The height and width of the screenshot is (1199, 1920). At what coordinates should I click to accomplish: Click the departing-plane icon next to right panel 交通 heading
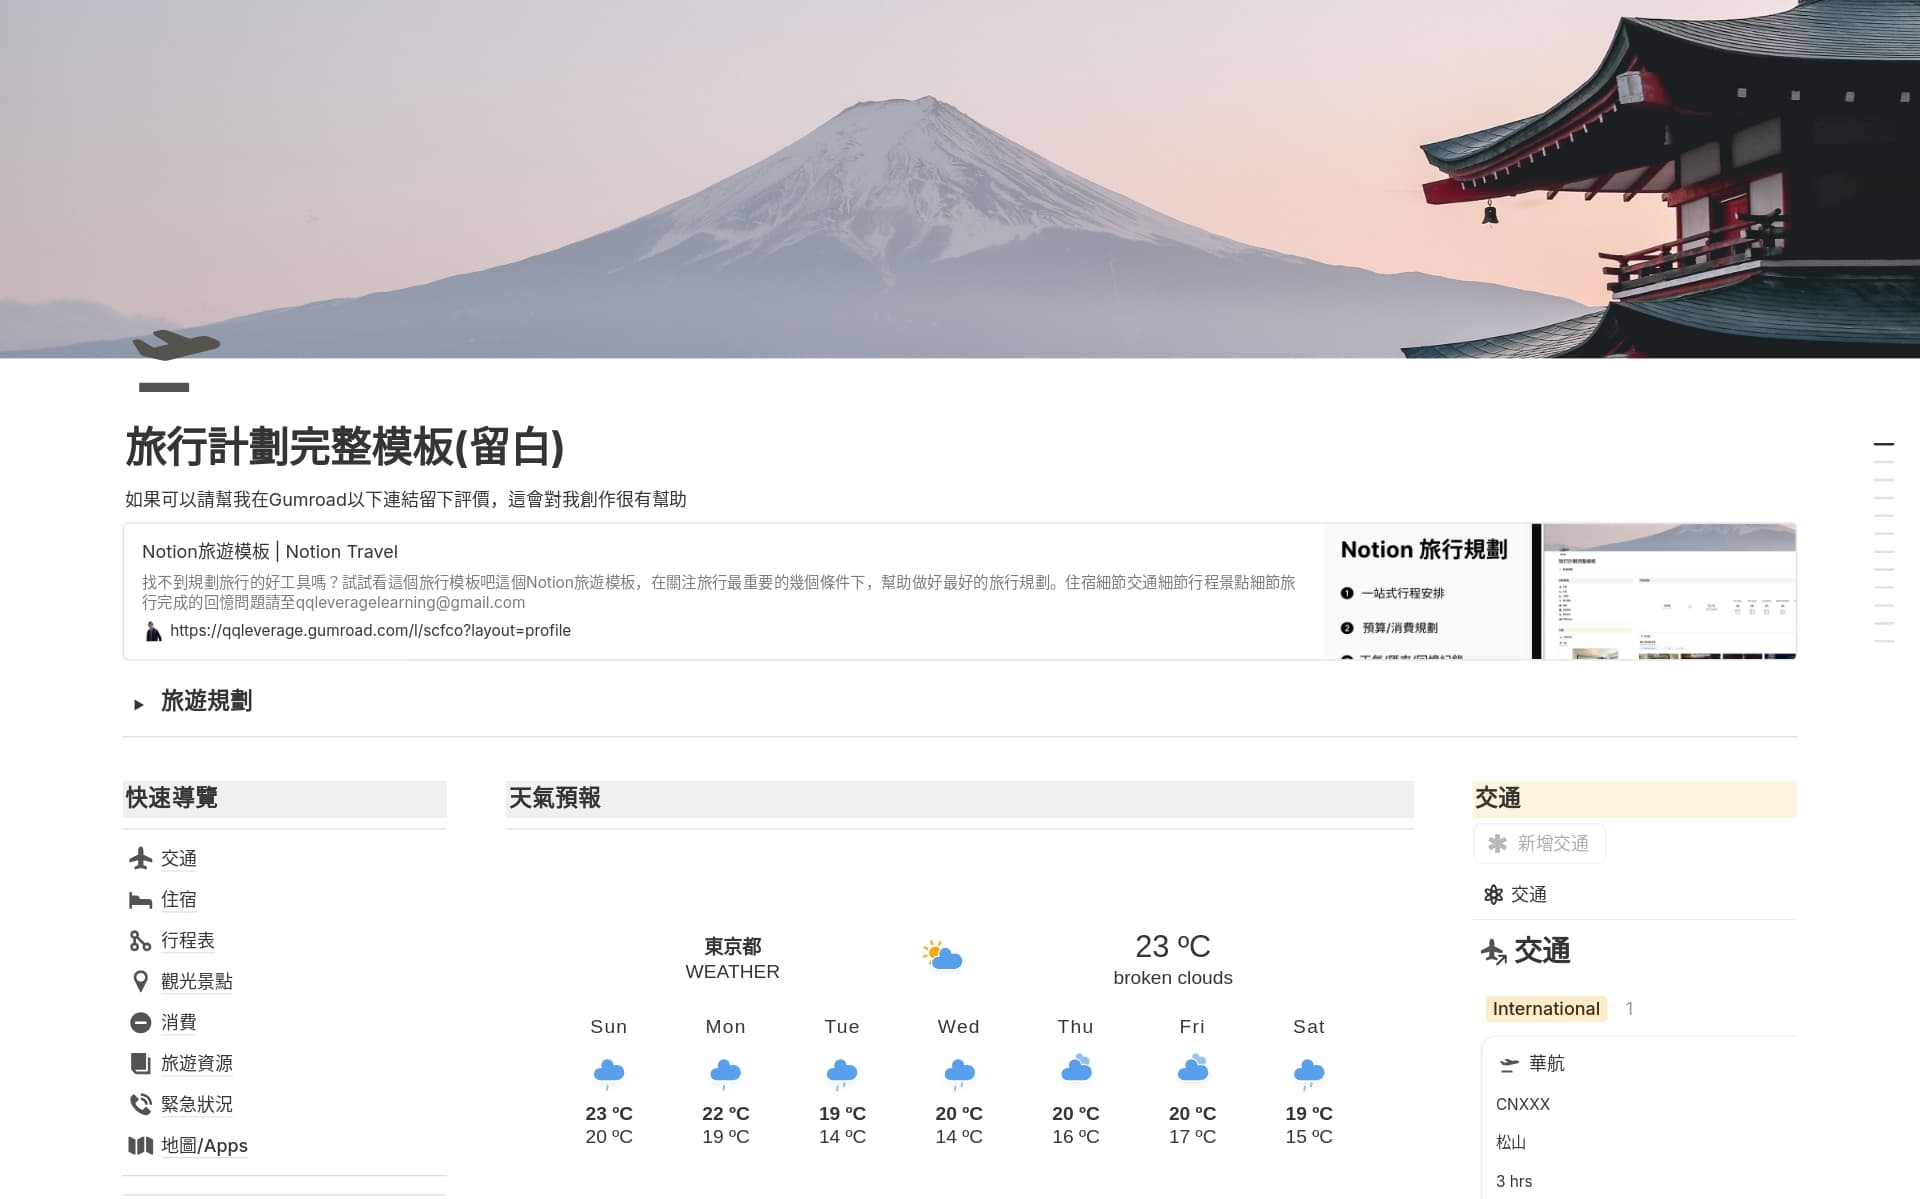pos(1494,952)
